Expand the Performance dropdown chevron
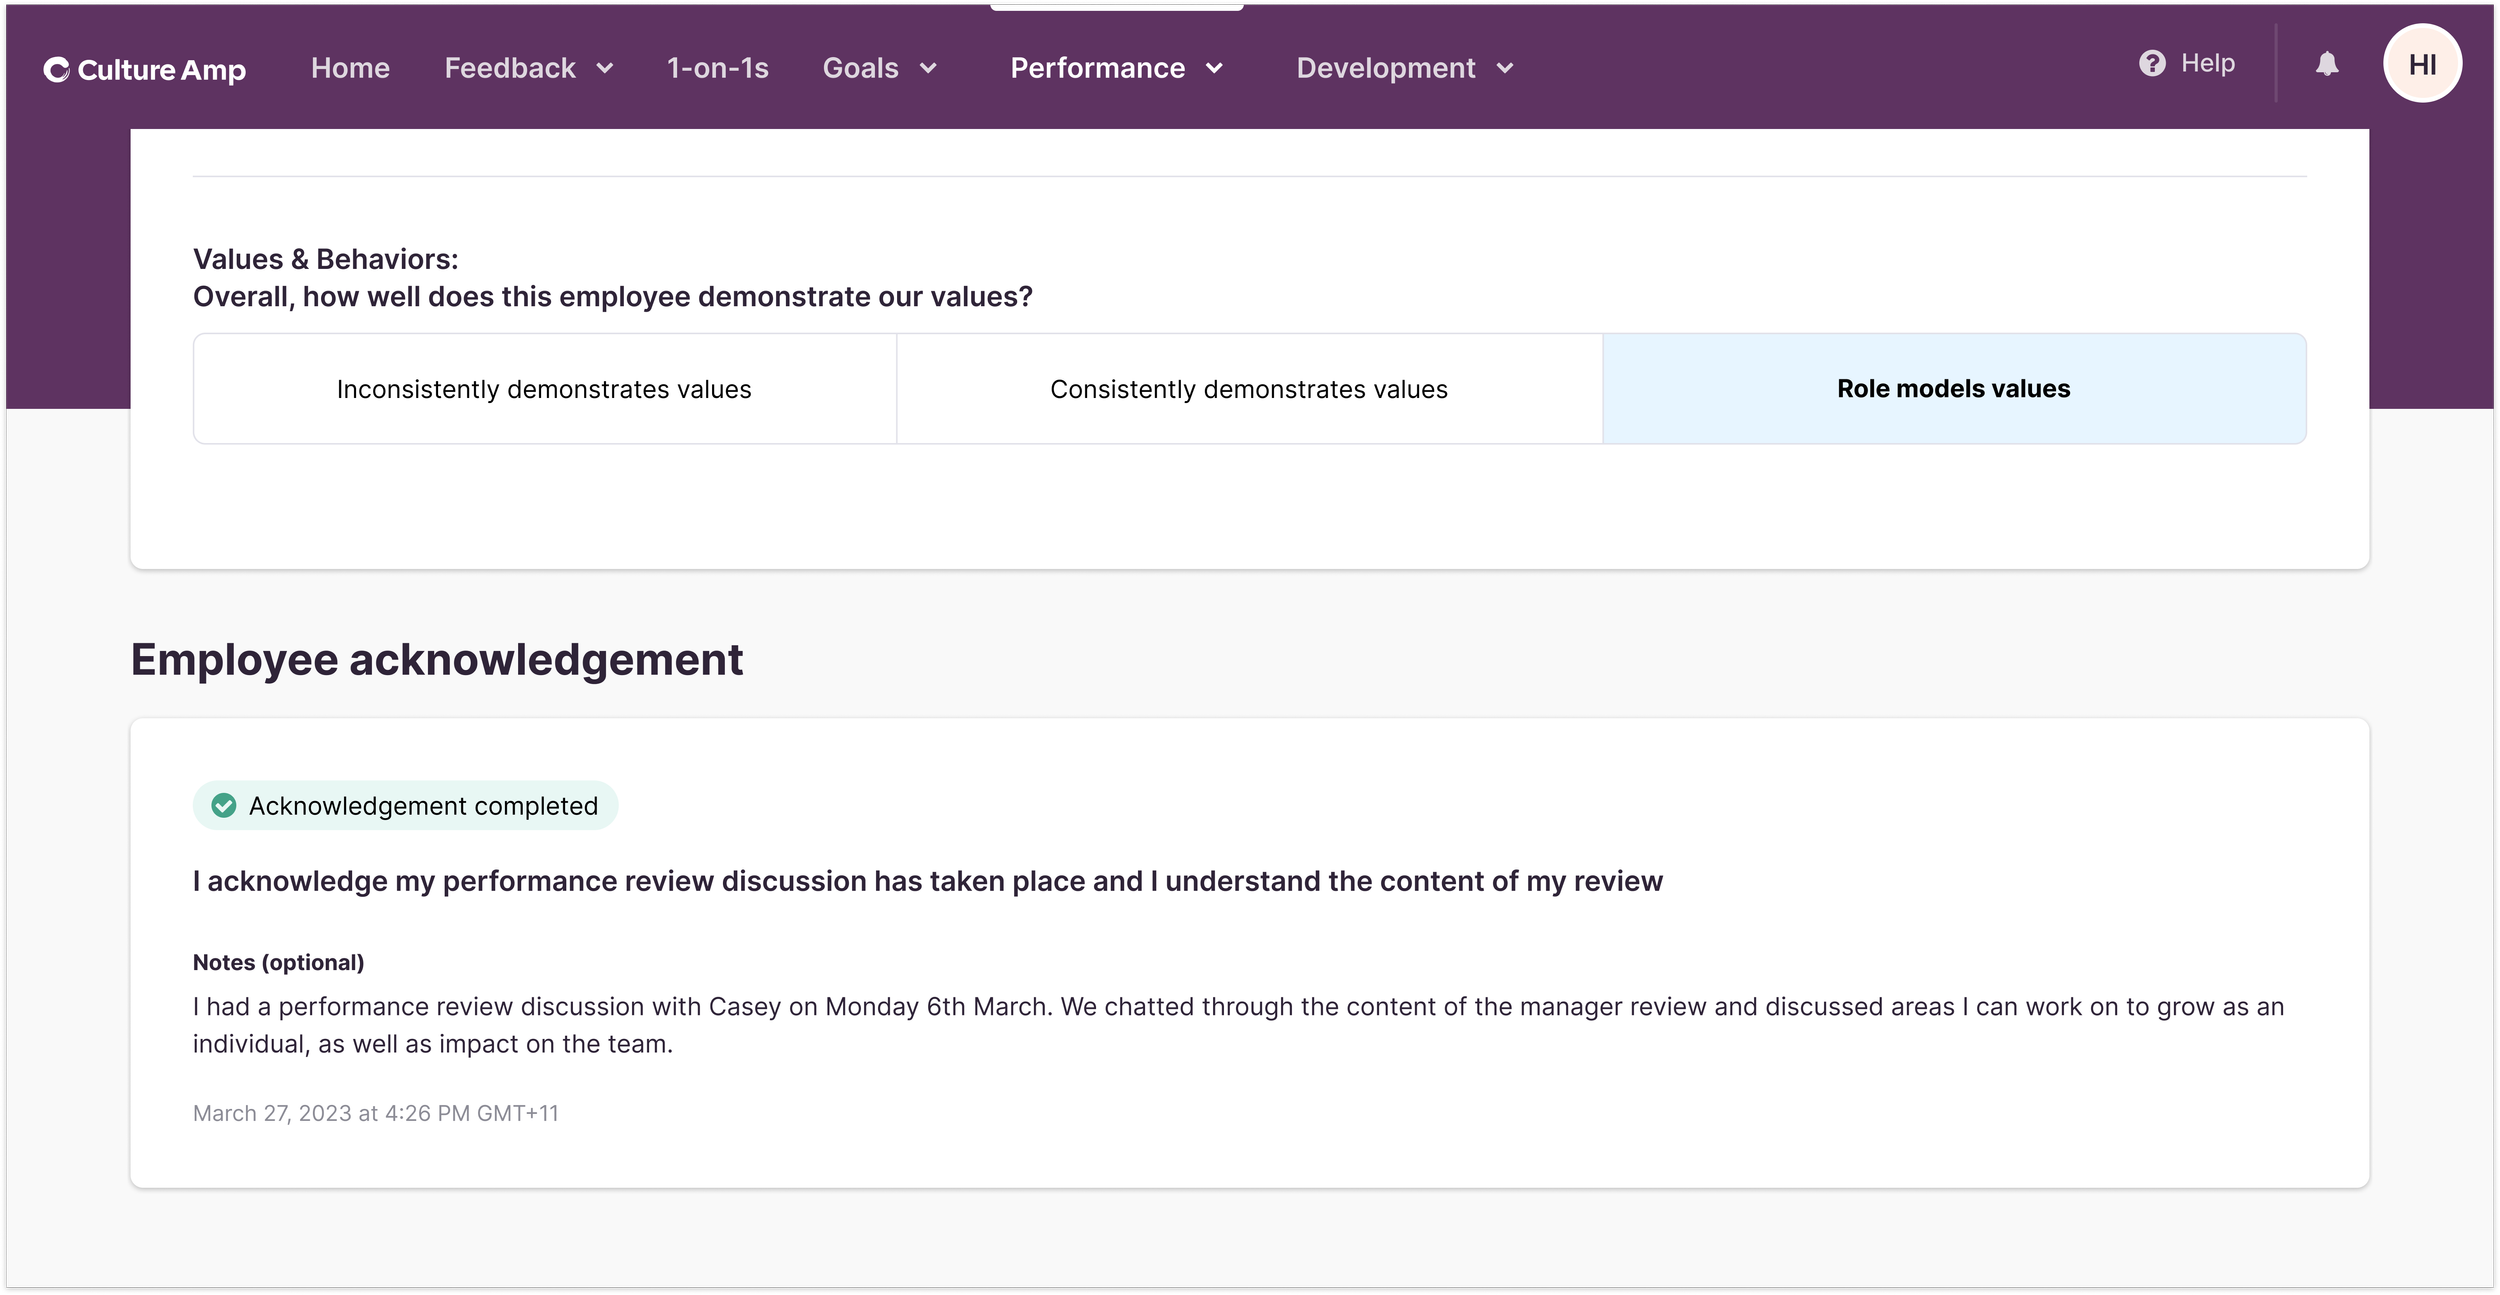The height and width of the screenshot is (1295, 2500). tap(1214, 68)
